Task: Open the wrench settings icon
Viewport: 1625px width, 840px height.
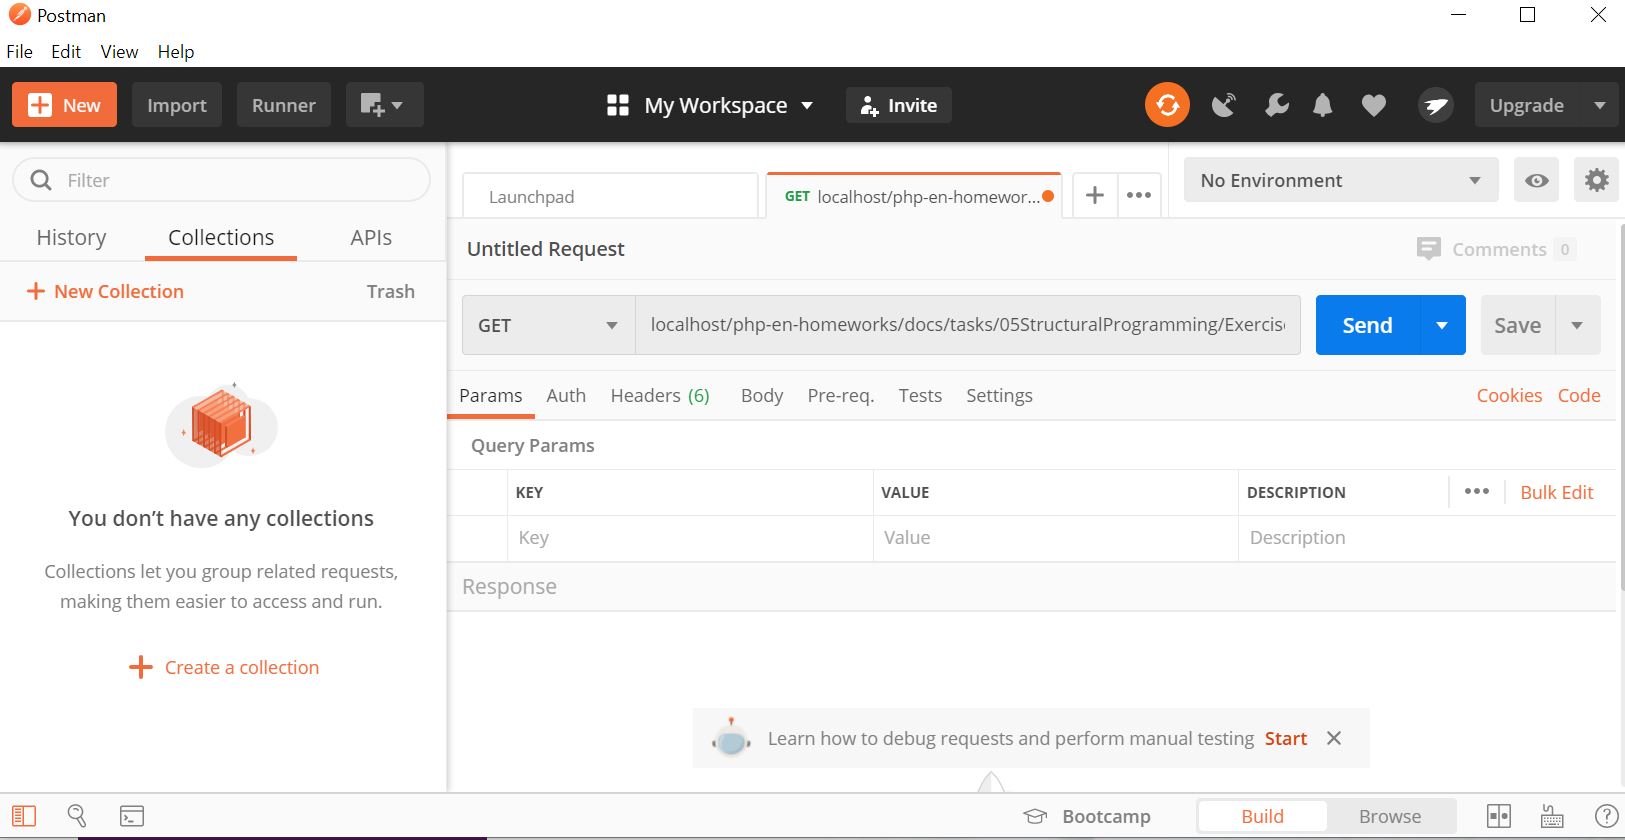Action: click(1277, 105)
